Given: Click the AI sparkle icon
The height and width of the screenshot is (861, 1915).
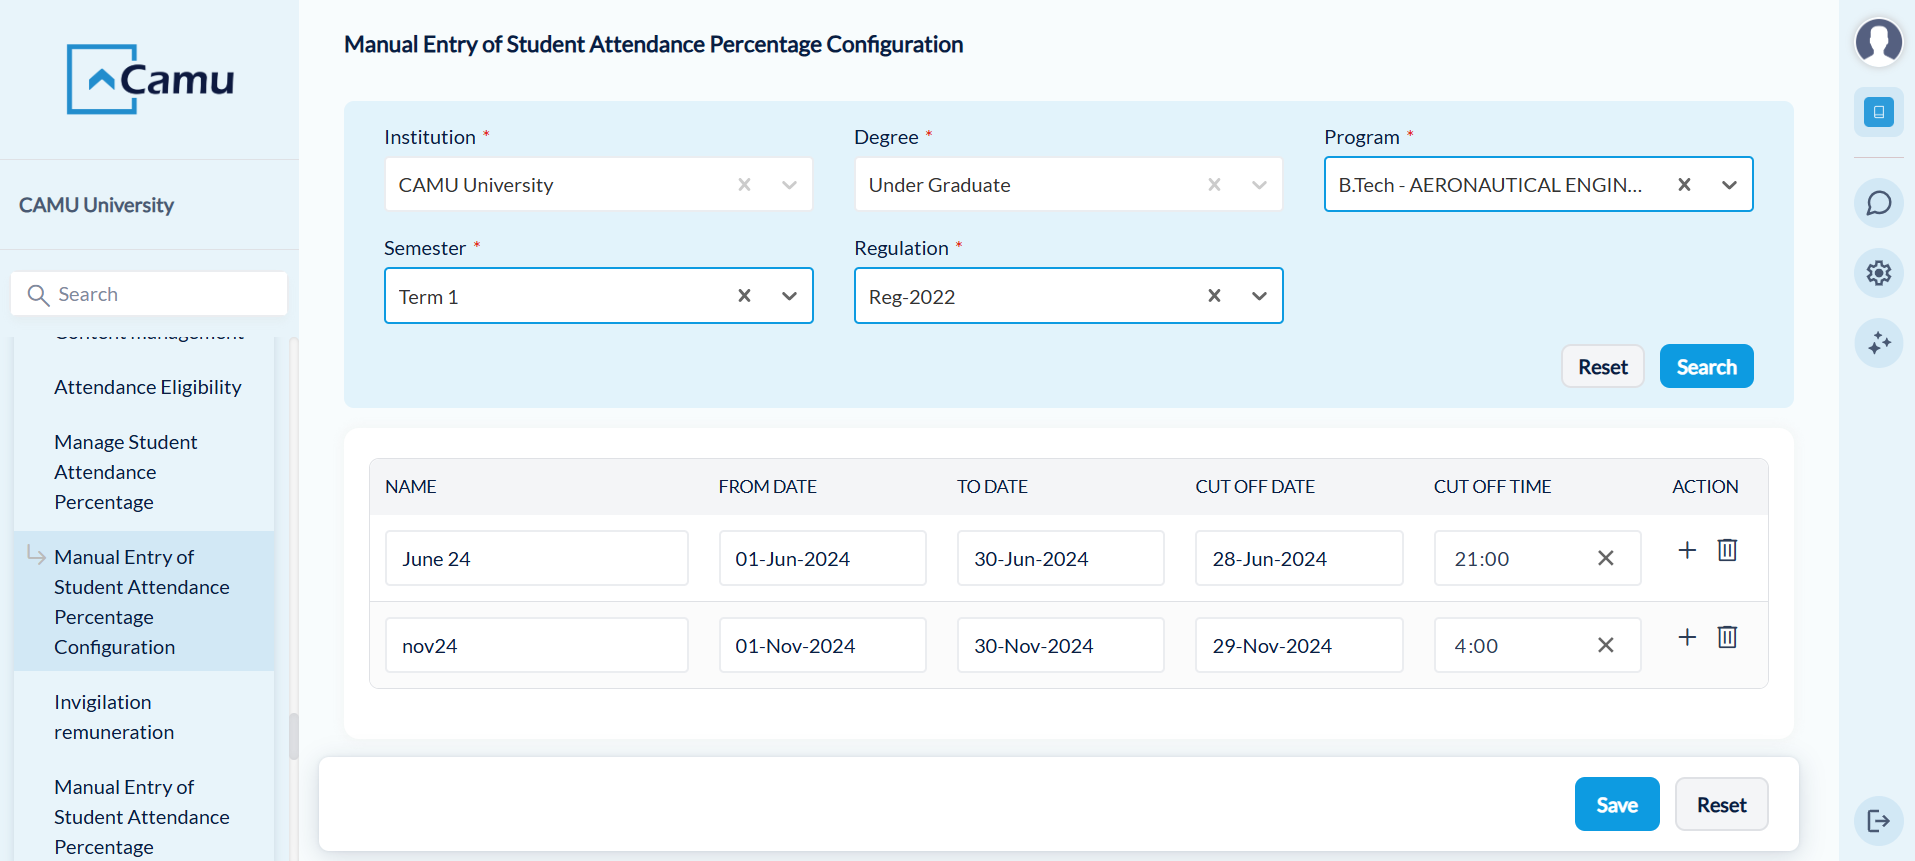Looking at the screenshot, I should point(1879,343).
